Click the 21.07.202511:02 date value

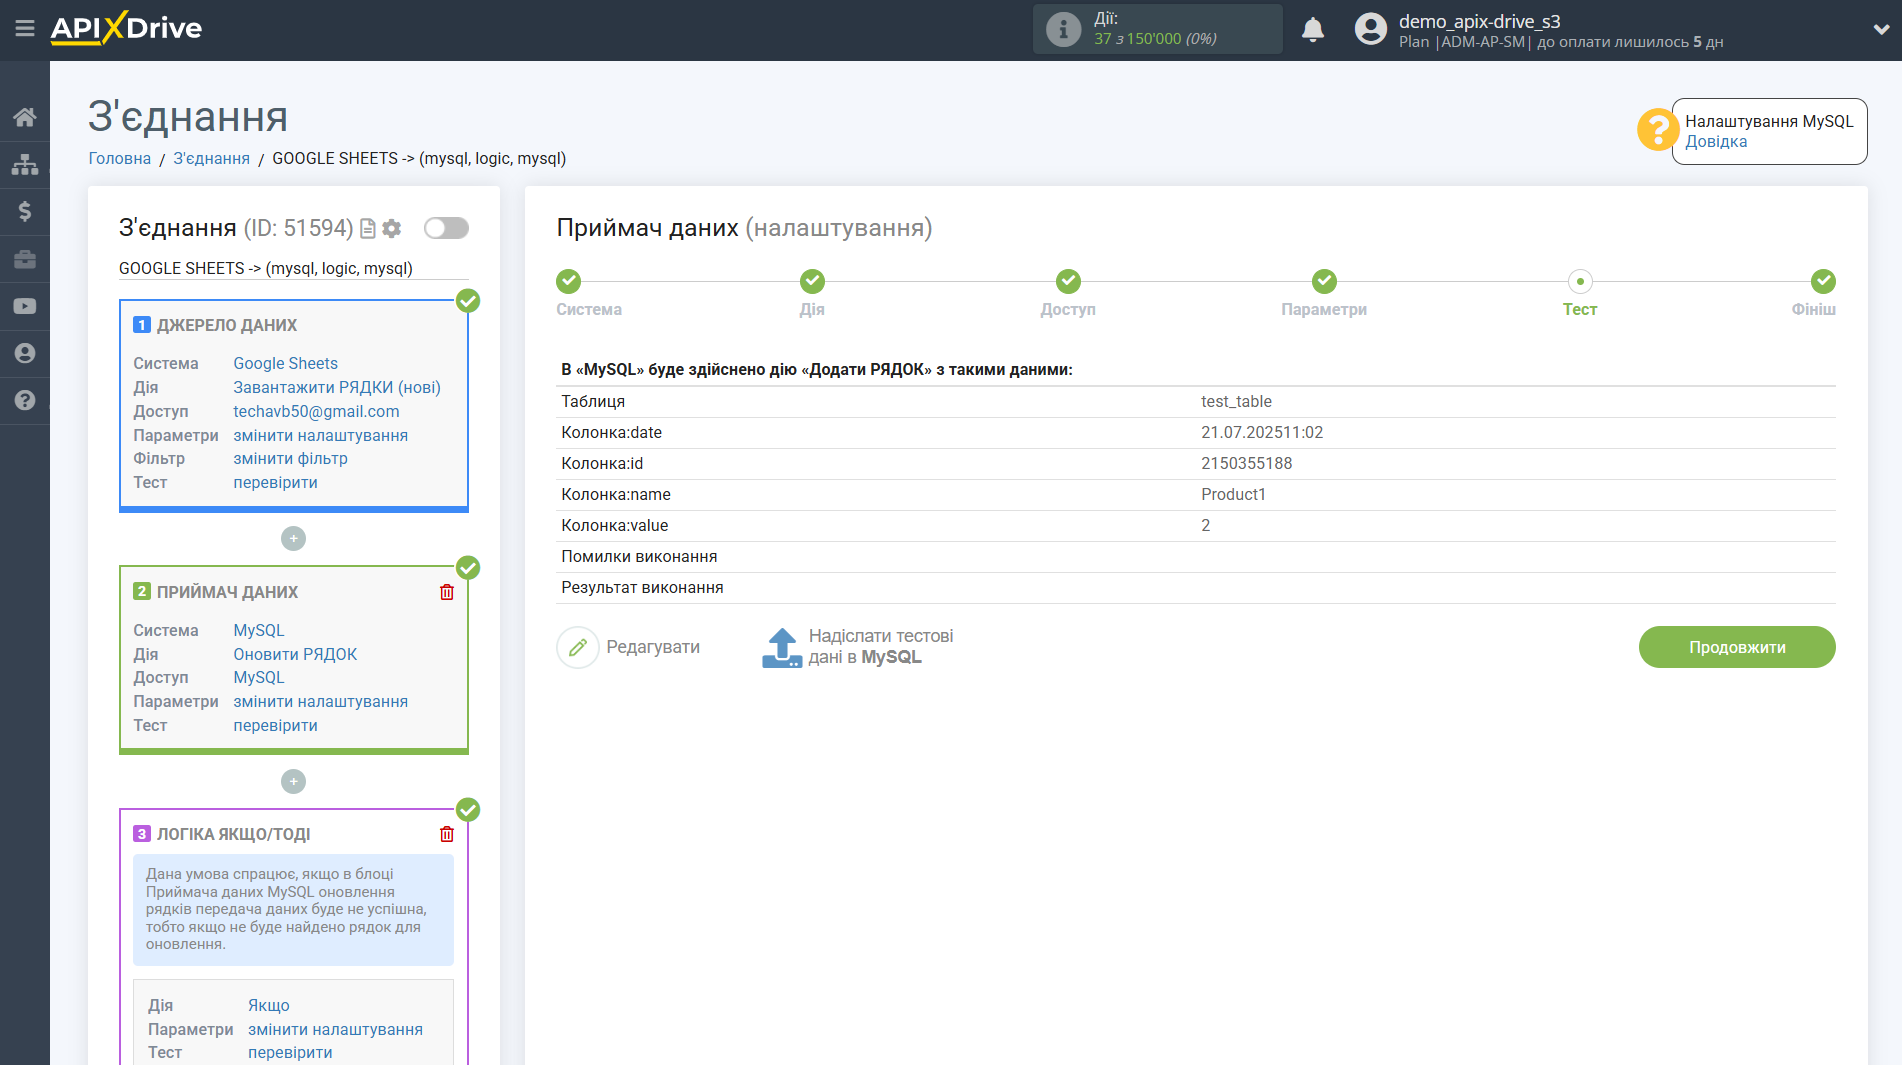click(1262, 432)
